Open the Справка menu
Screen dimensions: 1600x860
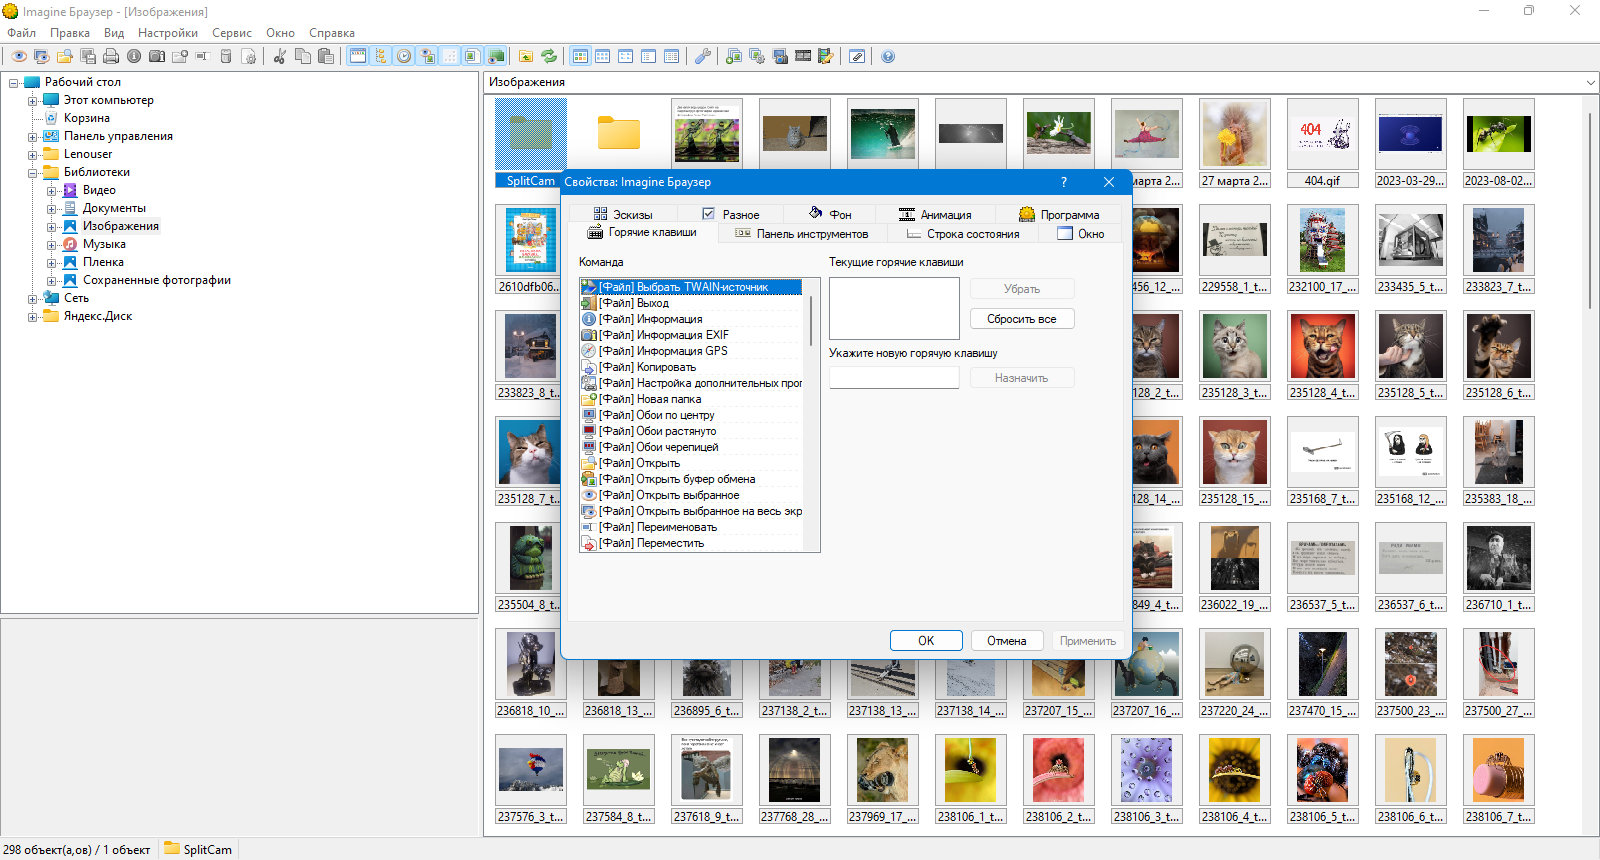tap(332, 33)
